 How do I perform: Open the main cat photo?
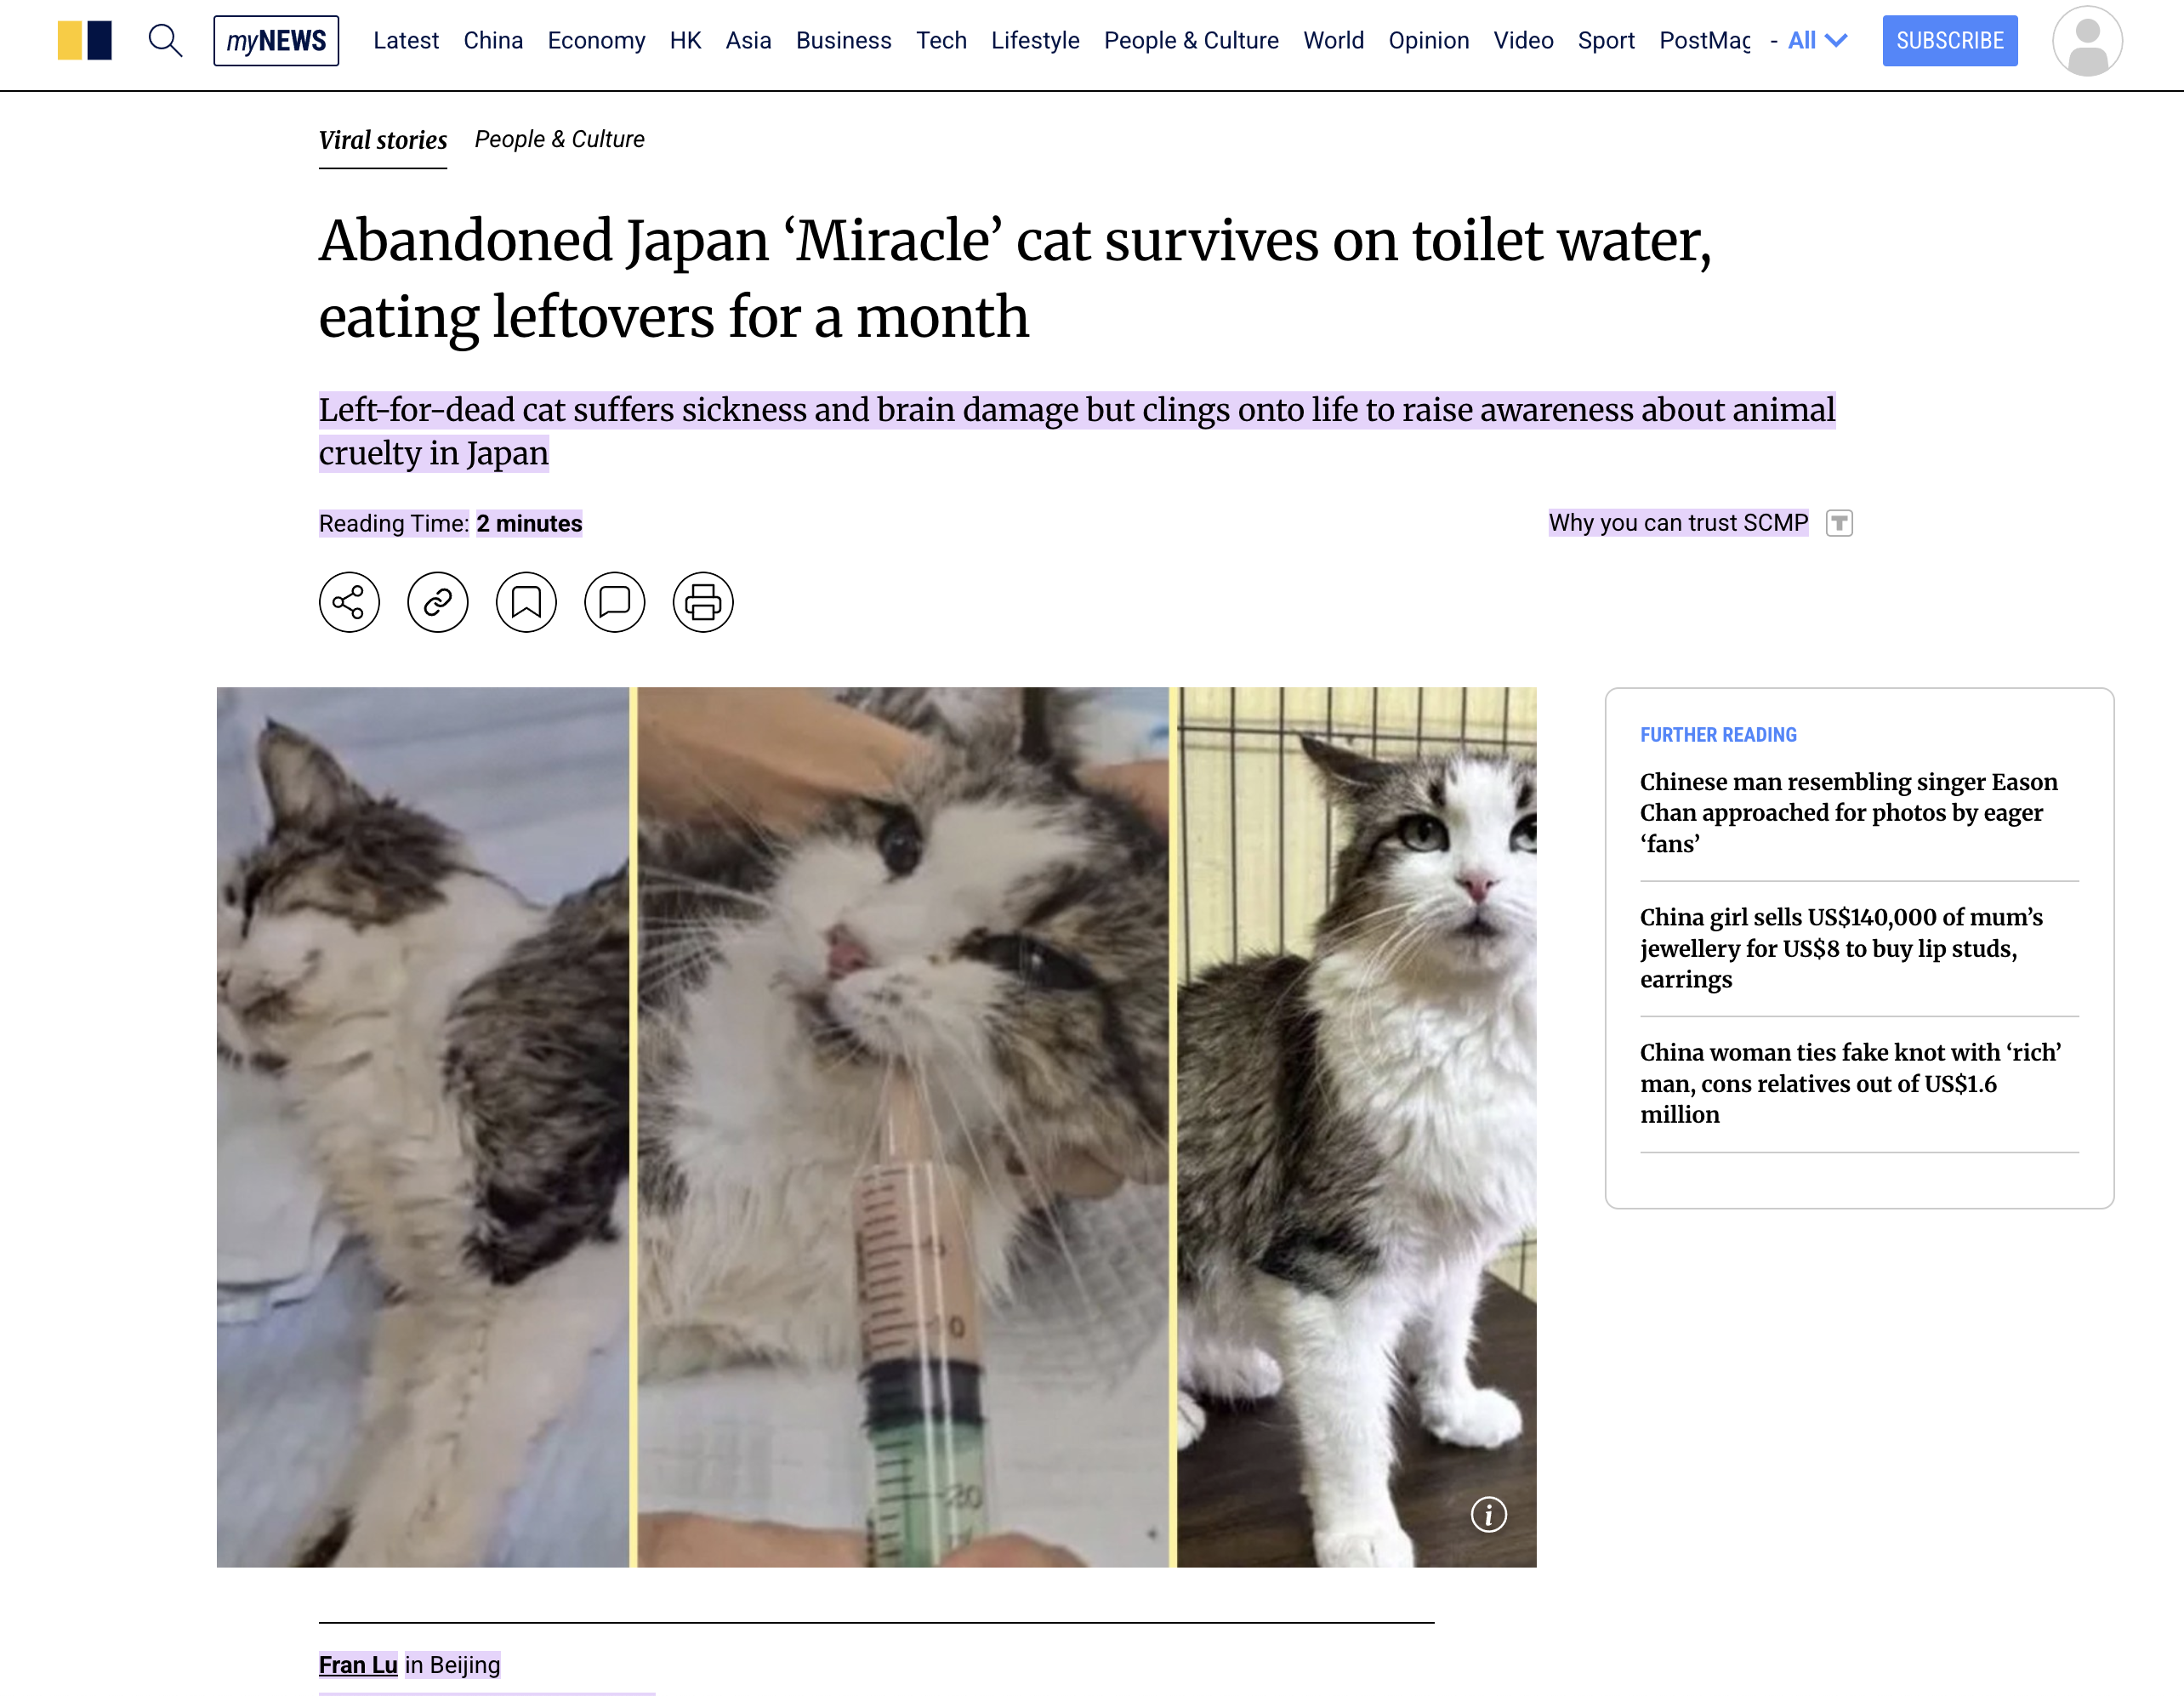(876, 1127)
